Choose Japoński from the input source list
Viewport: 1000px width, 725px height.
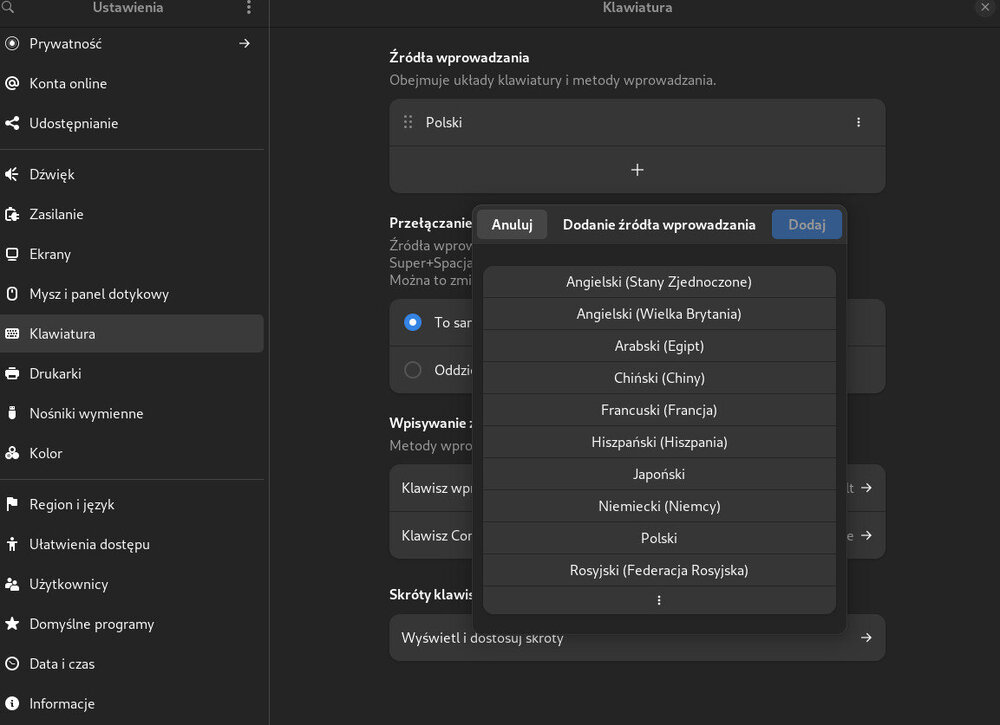(x=659, y=474)
